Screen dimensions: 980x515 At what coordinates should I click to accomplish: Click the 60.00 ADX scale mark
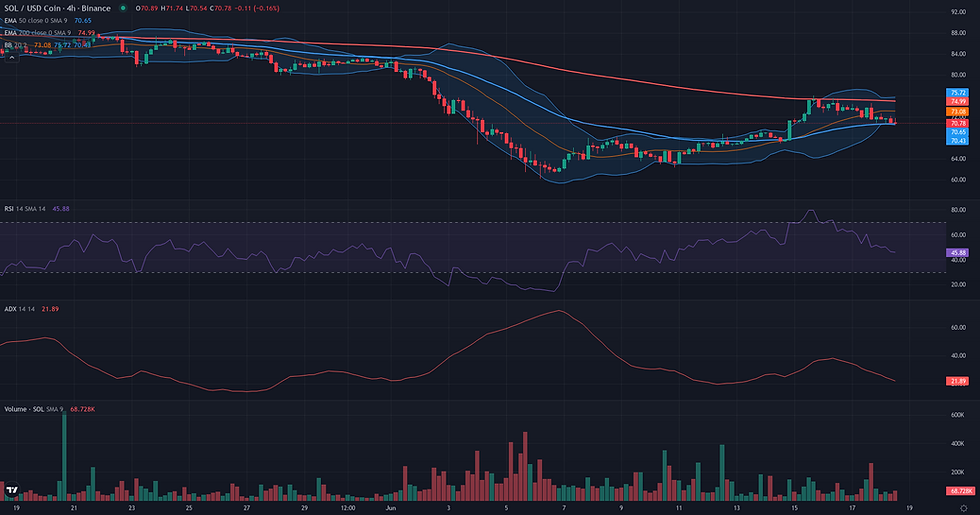tap(958, 328)
